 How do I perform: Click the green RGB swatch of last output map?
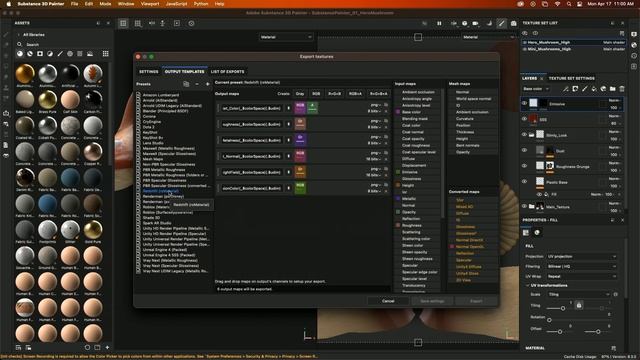(x=300, y=188)
